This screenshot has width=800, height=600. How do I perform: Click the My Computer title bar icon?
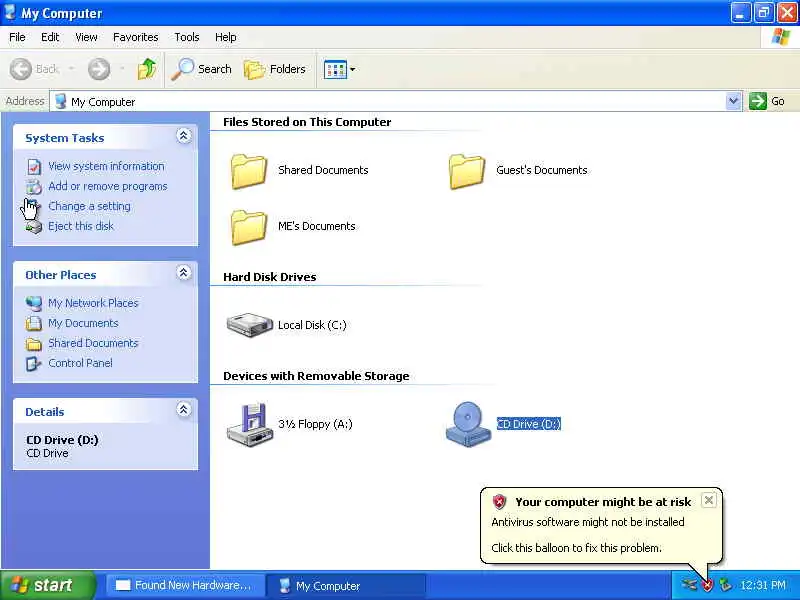tap(10, 12)
